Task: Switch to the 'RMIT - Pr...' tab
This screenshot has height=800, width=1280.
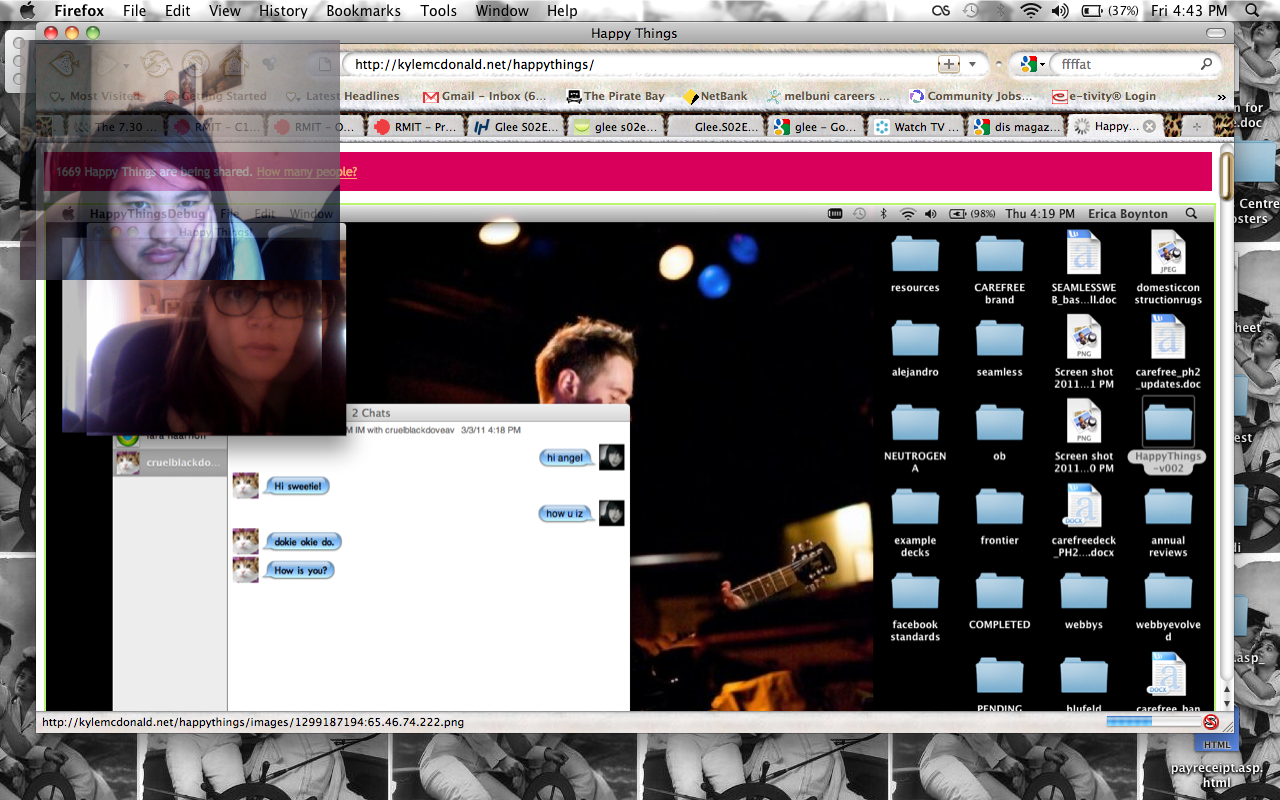Action: tap(417, 127)
